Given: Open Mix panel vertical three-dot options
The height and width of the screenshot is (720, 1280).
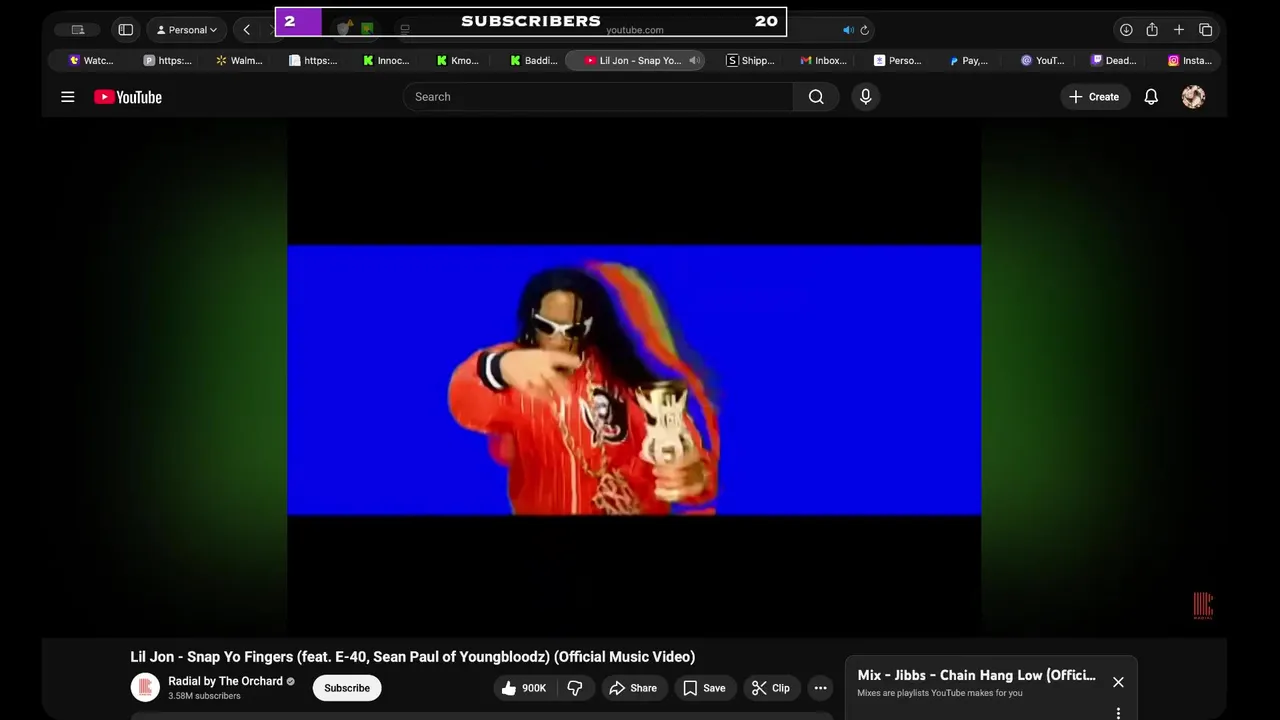Looking at the screenshot, I should pos(1118,713).
